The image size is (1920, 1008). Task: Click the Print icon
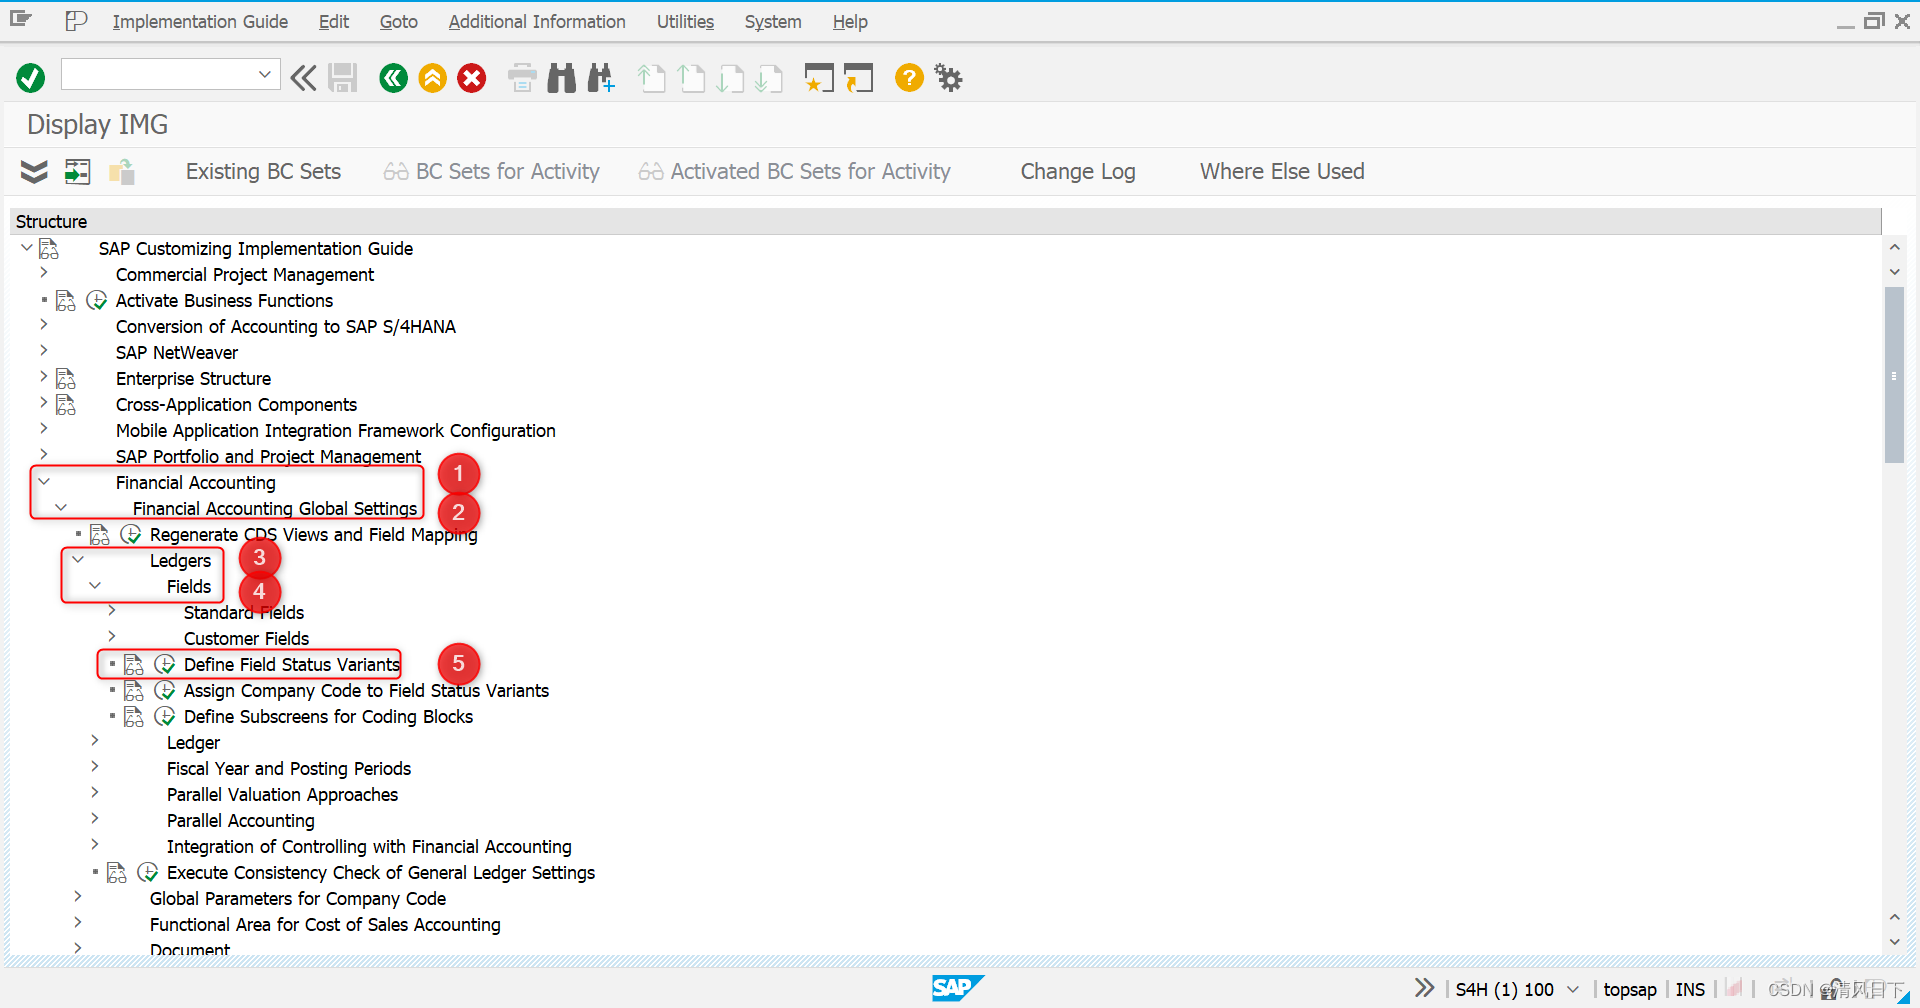(522, 78)
